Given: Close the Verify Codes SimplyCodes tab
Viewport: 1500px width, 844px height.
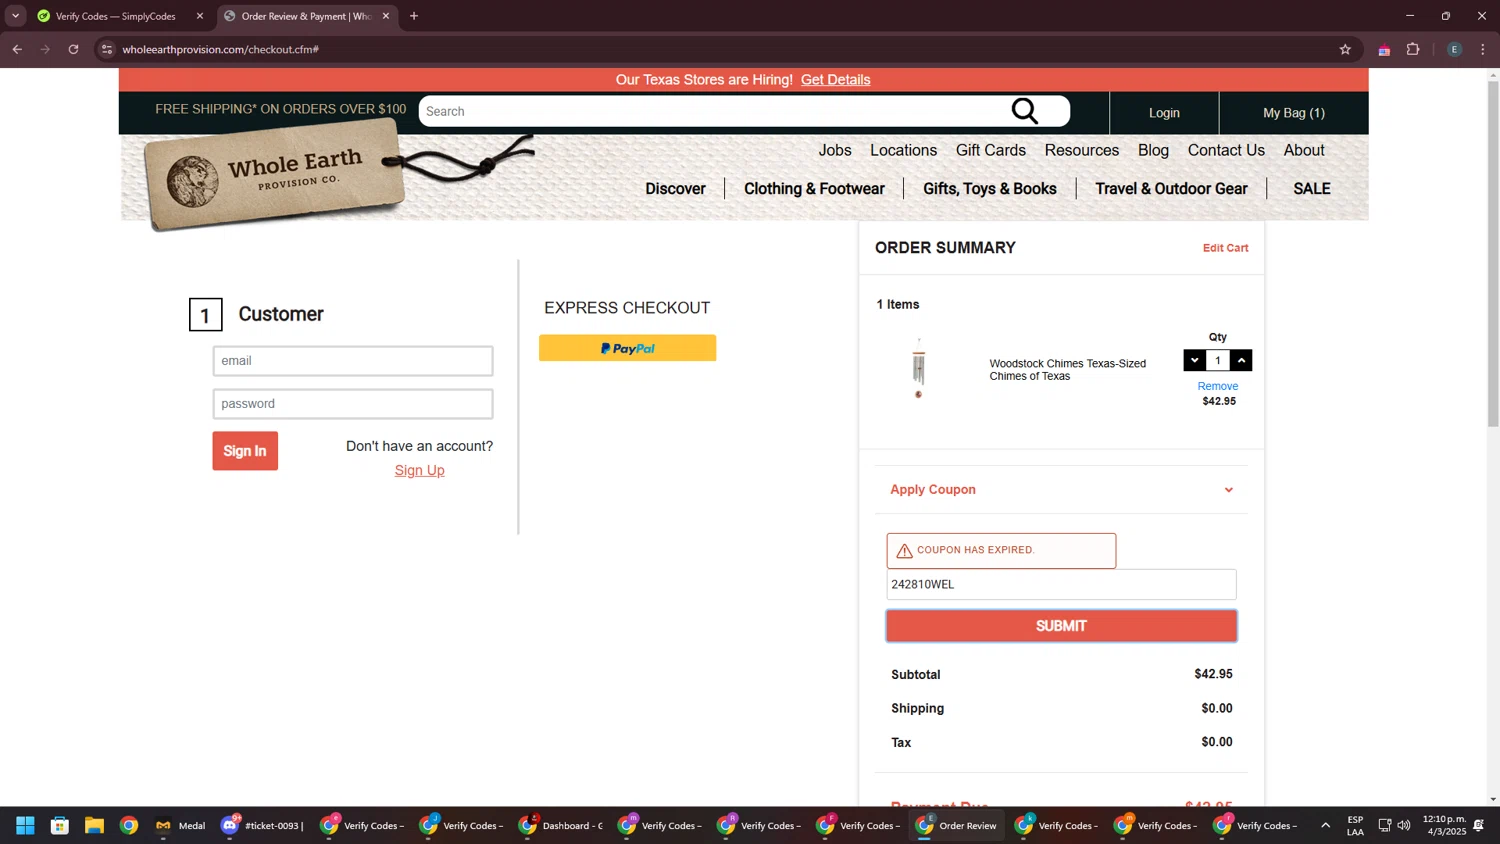Looking at the screenshot, I should click(x=200, y=16).
